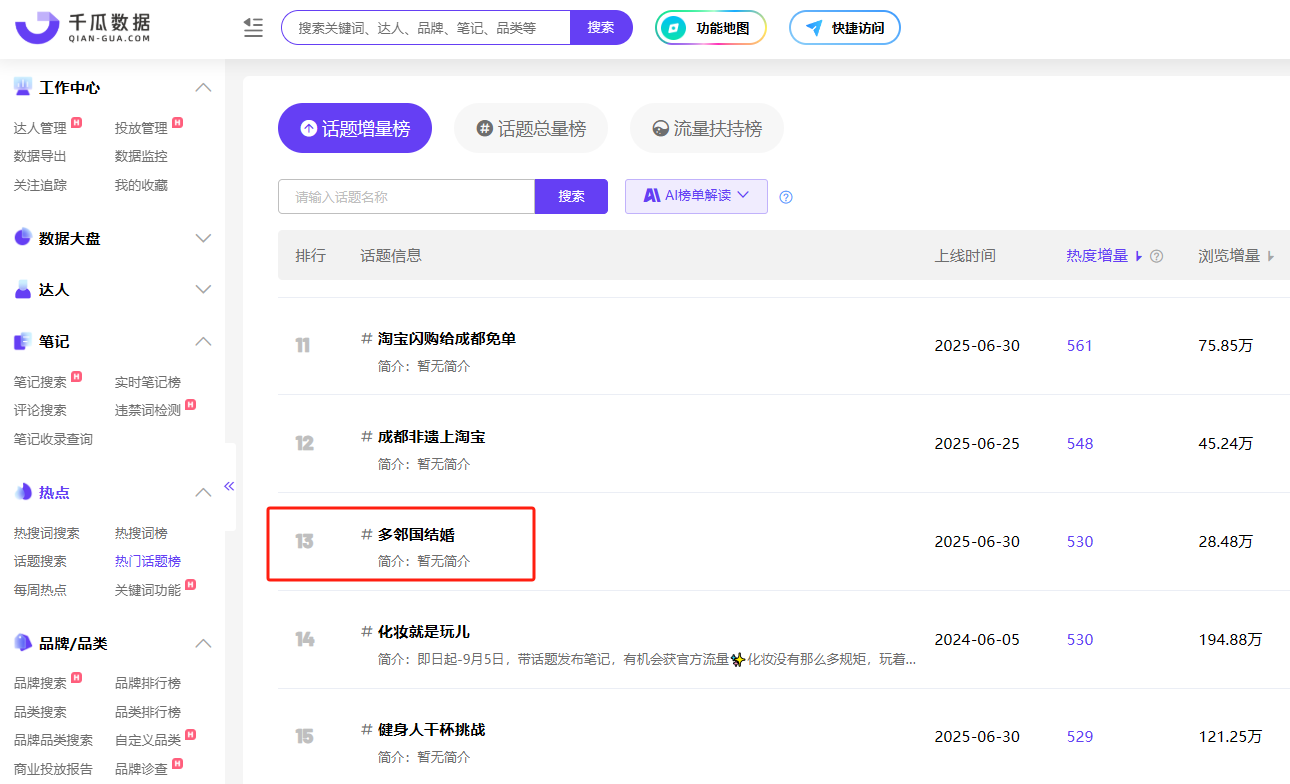Viewport: 1290px width, 784px height.
Task: Open the AI榜单解读 dropdown
Action: coord(696,196)
